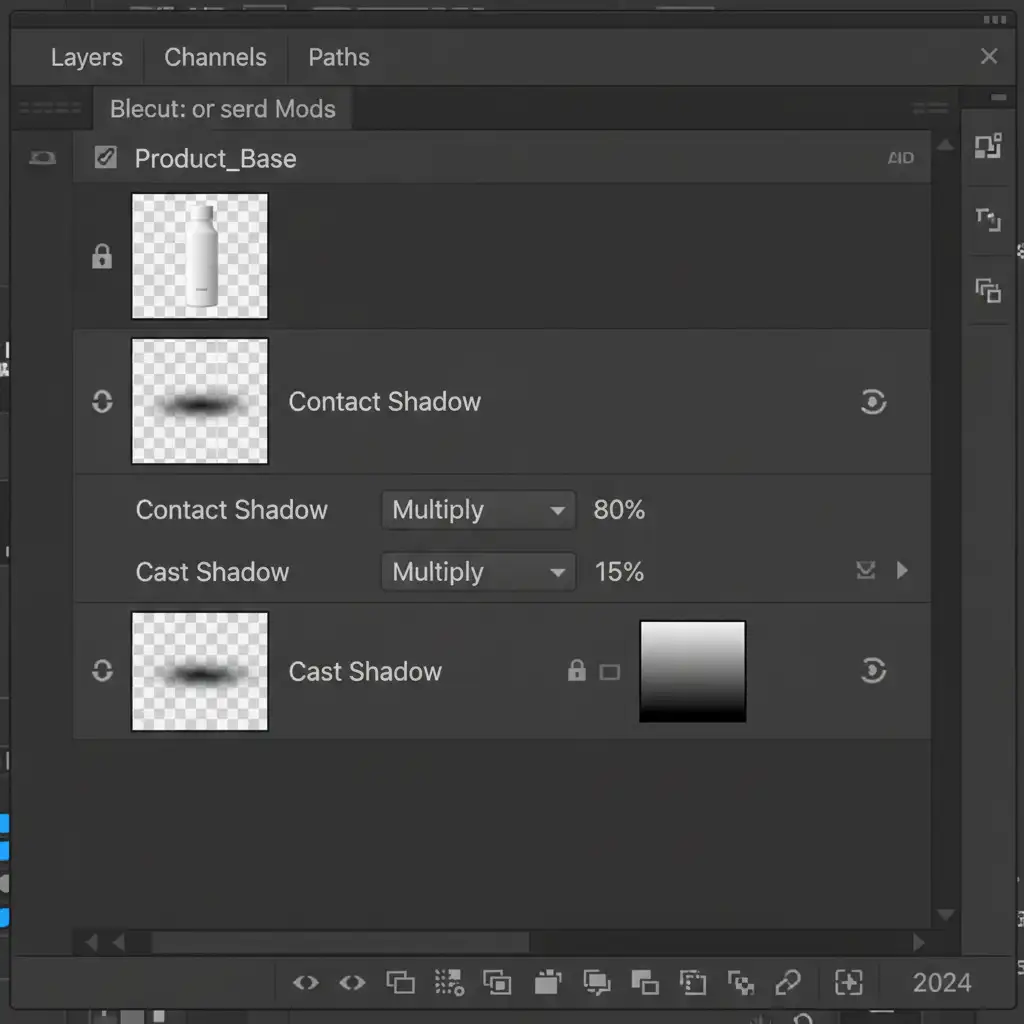Click the folder icon in bottom toolbar
Screen dimensions: 1024x1024
[547, 983]
